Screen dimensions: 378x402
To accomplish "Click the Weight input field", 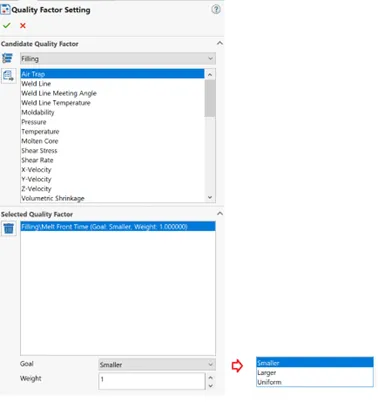I will point(152,381).
